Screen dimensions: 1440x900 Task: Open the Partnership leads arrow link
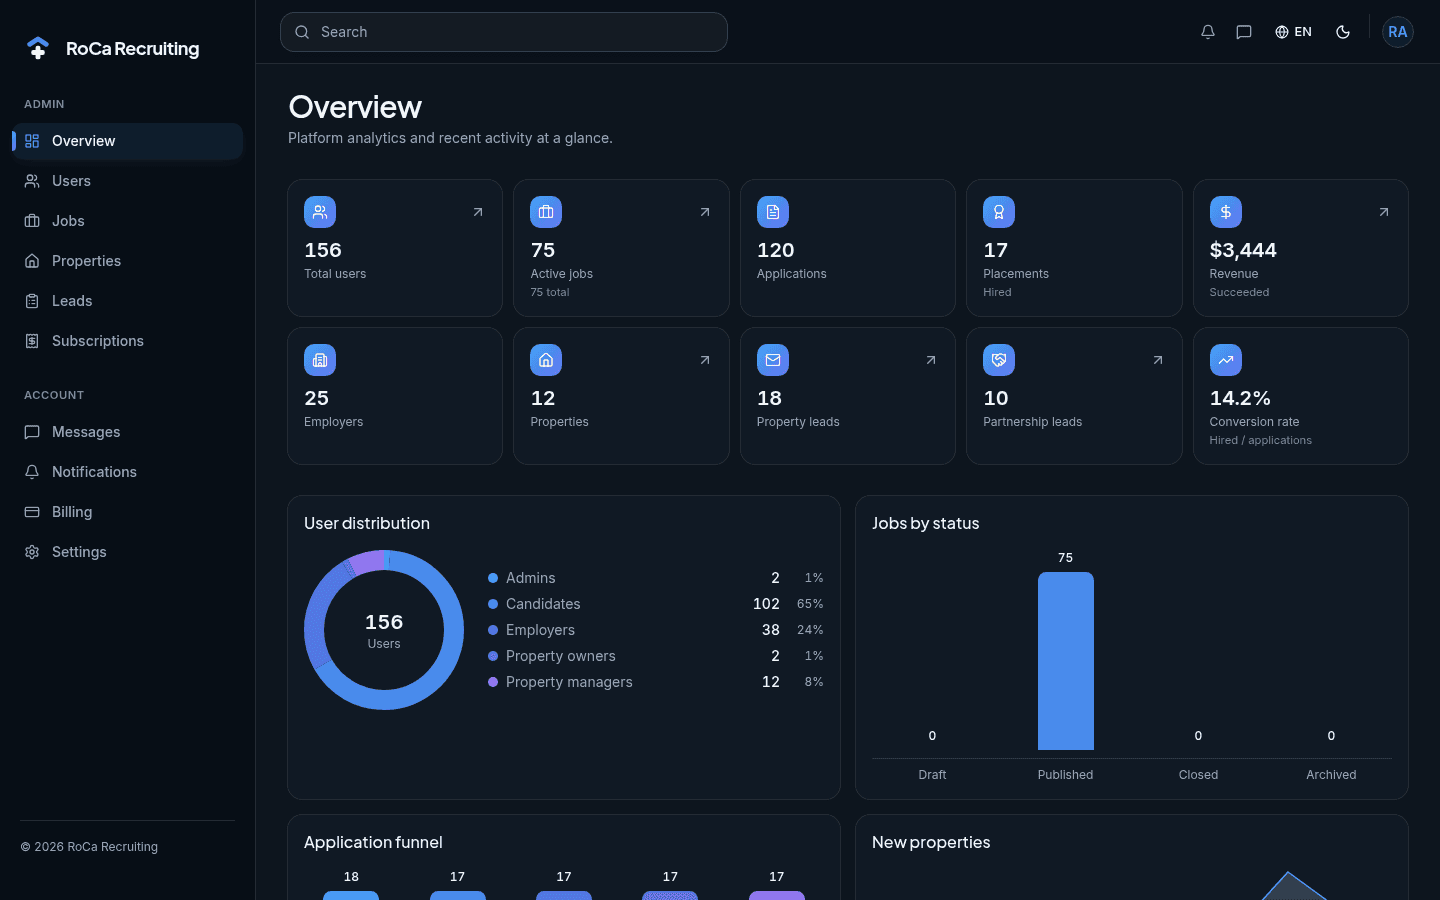(x=1158, y=360)
